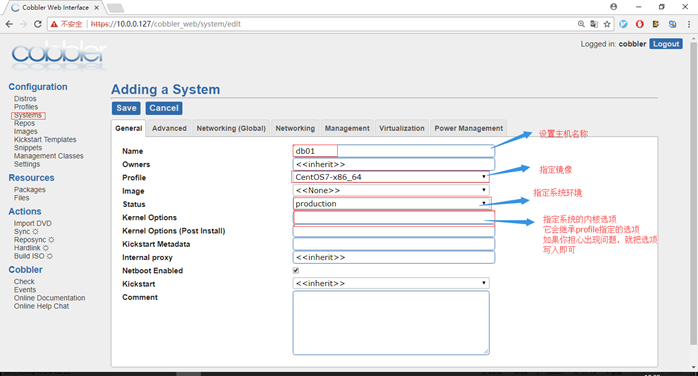Switch to the Management tab
The height and width of the screenshot is (376, 698).
tap(347, 128)
